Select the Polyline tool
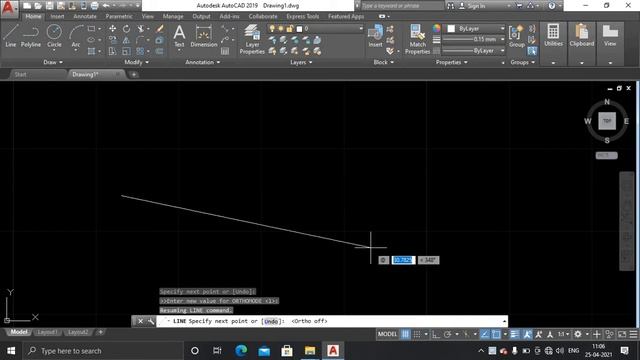The height and width of the screenshot is (360, 640). pyautogui.click(x=31, y=36)
